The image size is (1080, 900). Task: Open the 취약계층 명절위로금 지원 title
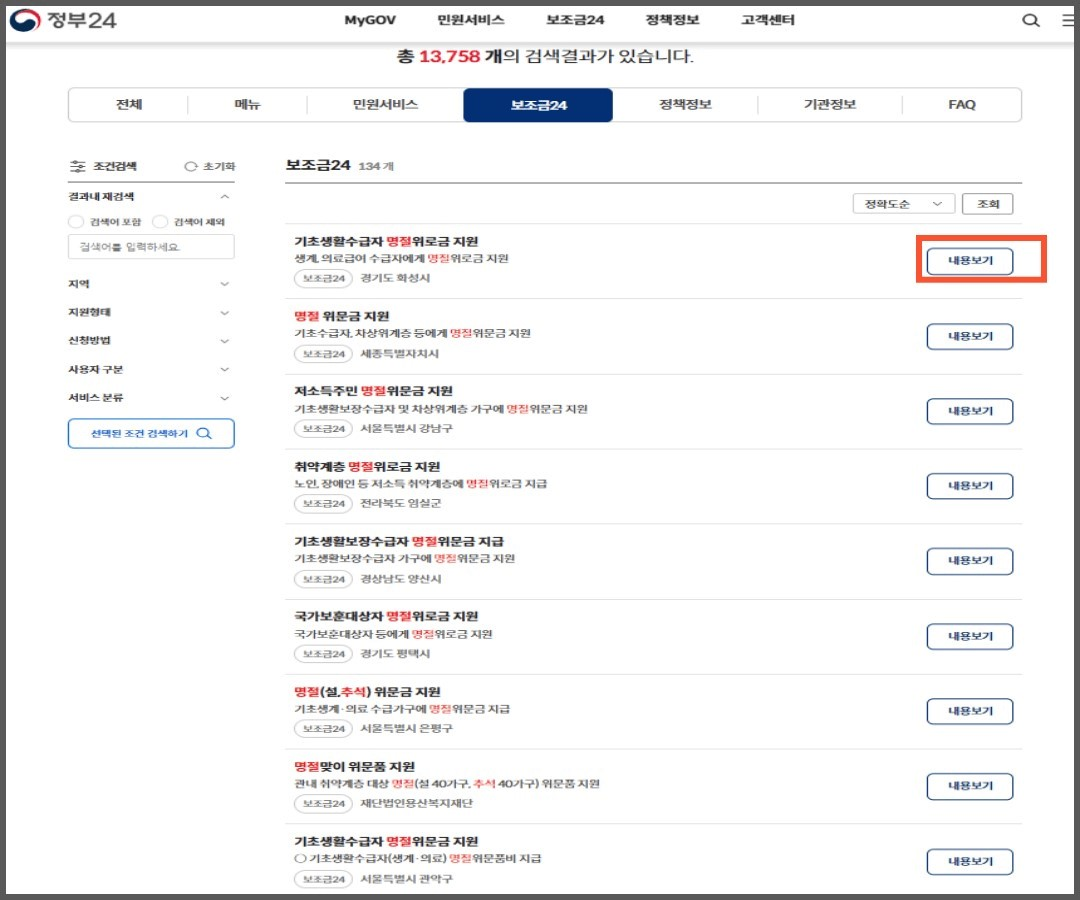[367, 467]
